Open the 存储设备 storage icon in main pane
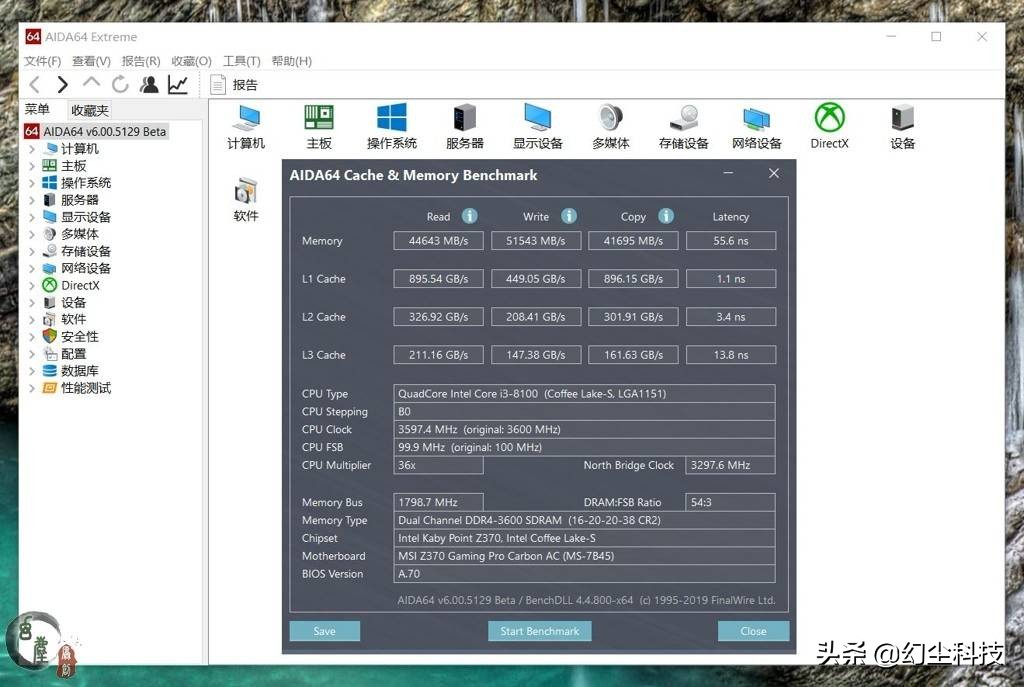 pos(684,127)
